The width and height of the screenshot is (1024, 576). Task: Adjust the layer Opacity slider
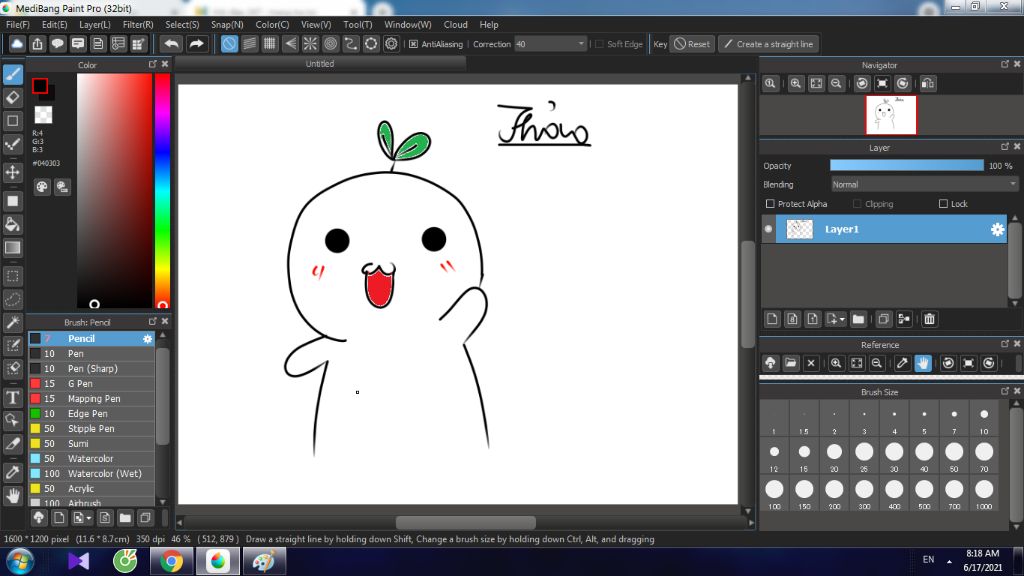[x=906, y=166]
